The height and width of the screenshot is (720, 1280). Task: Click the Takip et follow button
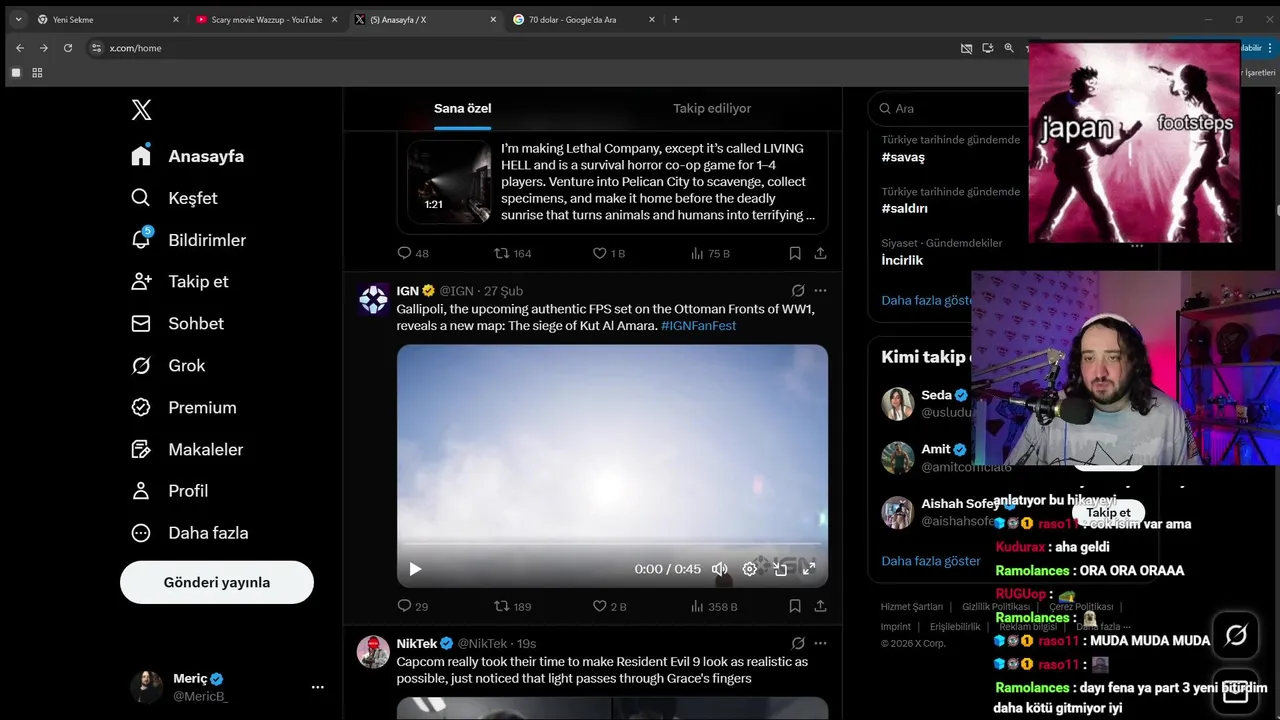(x=1108, y=512)
